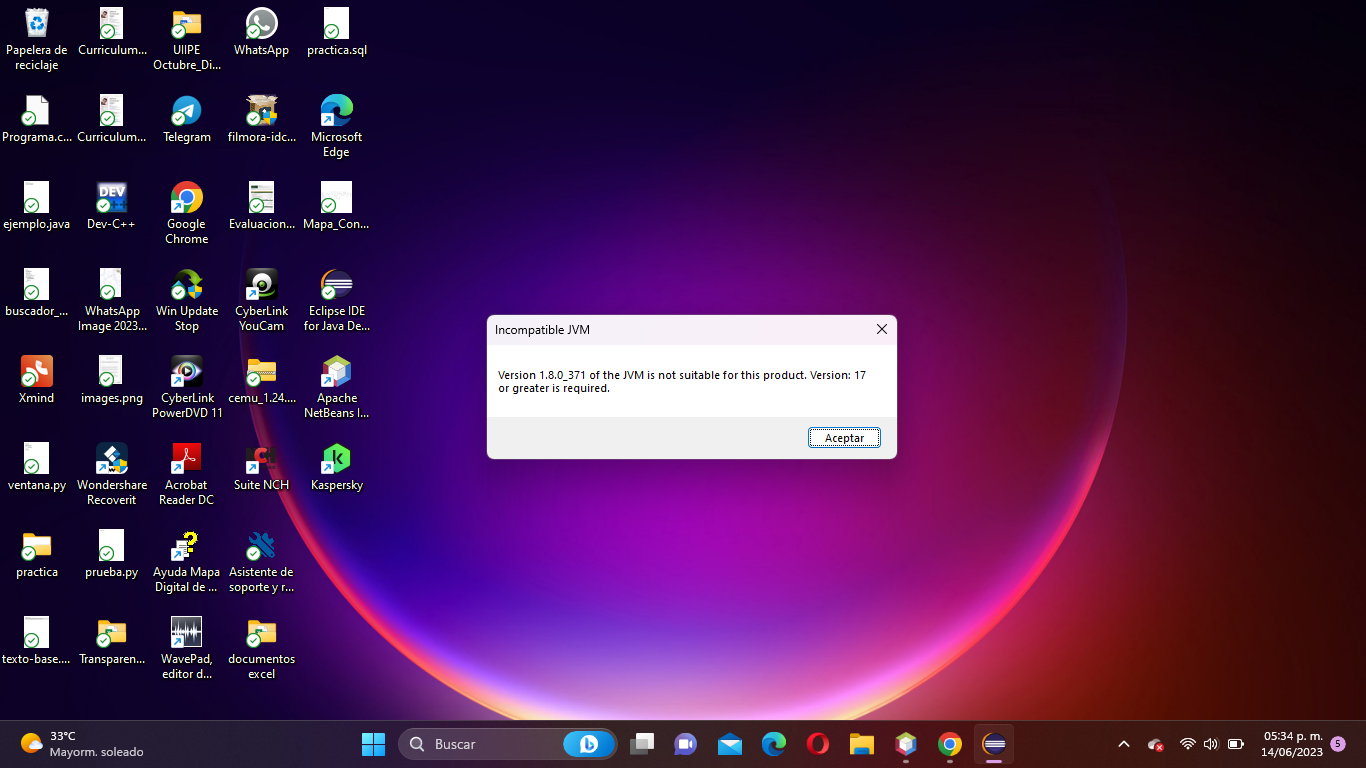
Task: Select the buscador file icon
Action: click(x=37, y=293)
